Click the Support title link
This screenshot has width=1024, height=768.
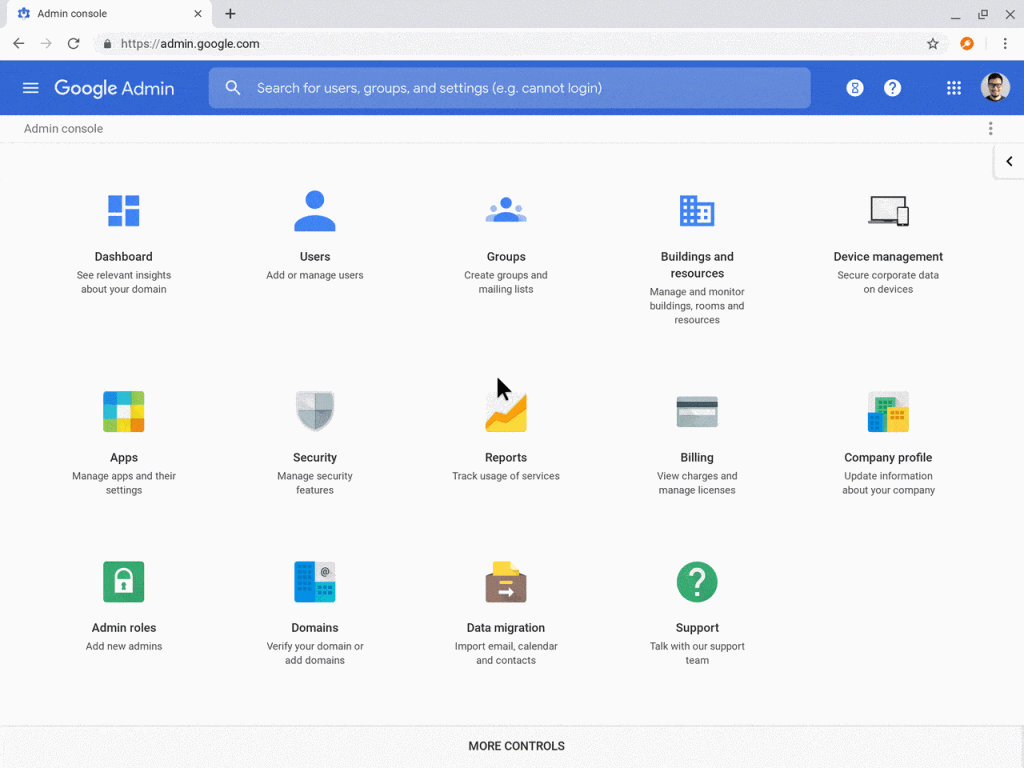[697, 628]
